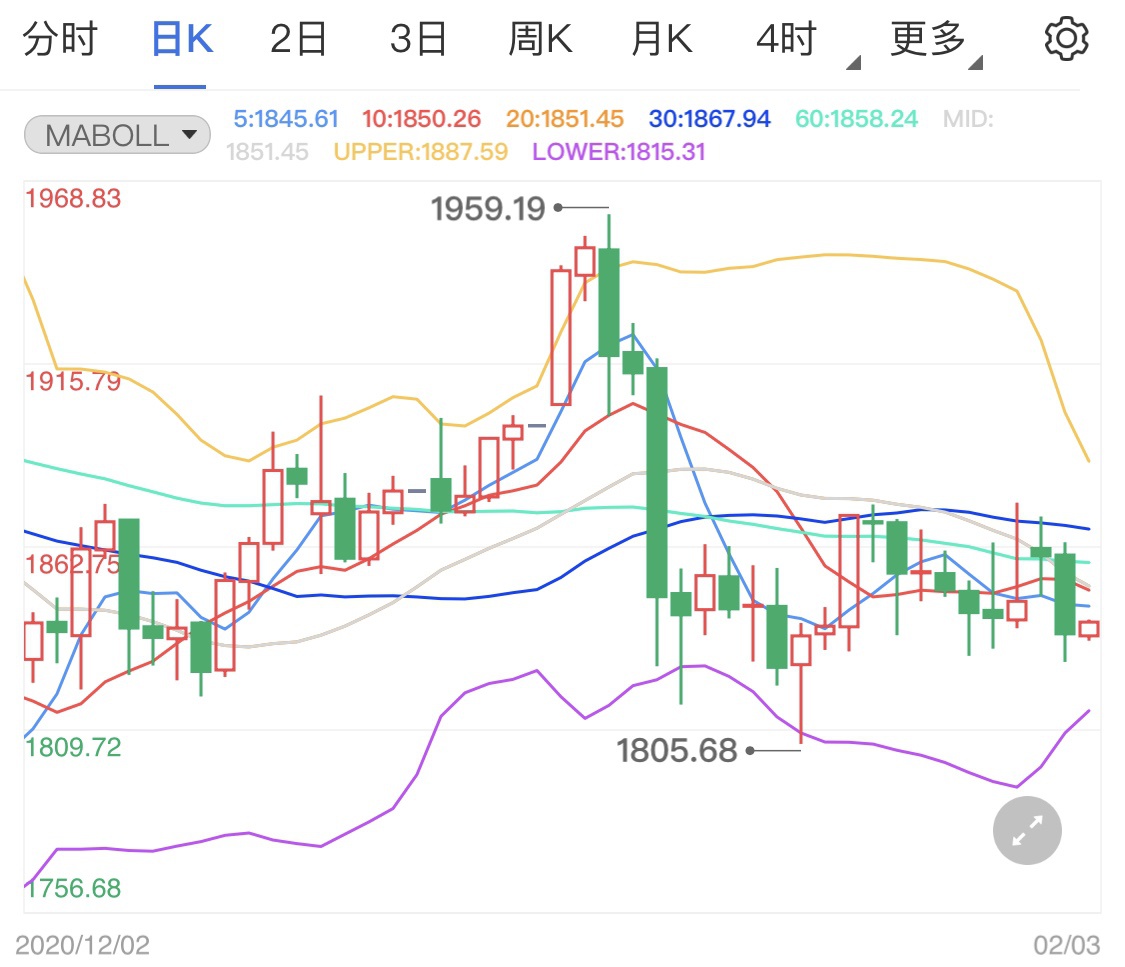The height and width of the screenshot is (967, 1125).
Task: Click the last red candlestick on the chart
Action: pos(1089,629)
